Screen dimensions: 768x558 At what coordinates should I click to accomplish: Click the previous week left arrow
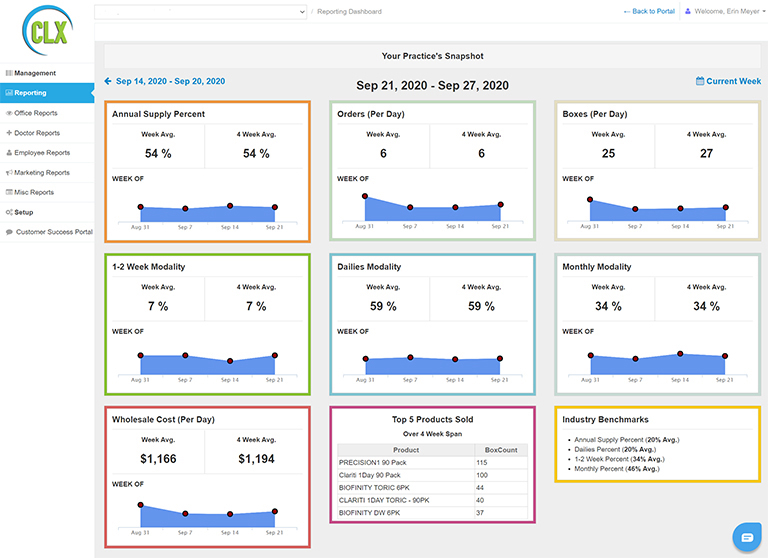click(x=108, y=81)
